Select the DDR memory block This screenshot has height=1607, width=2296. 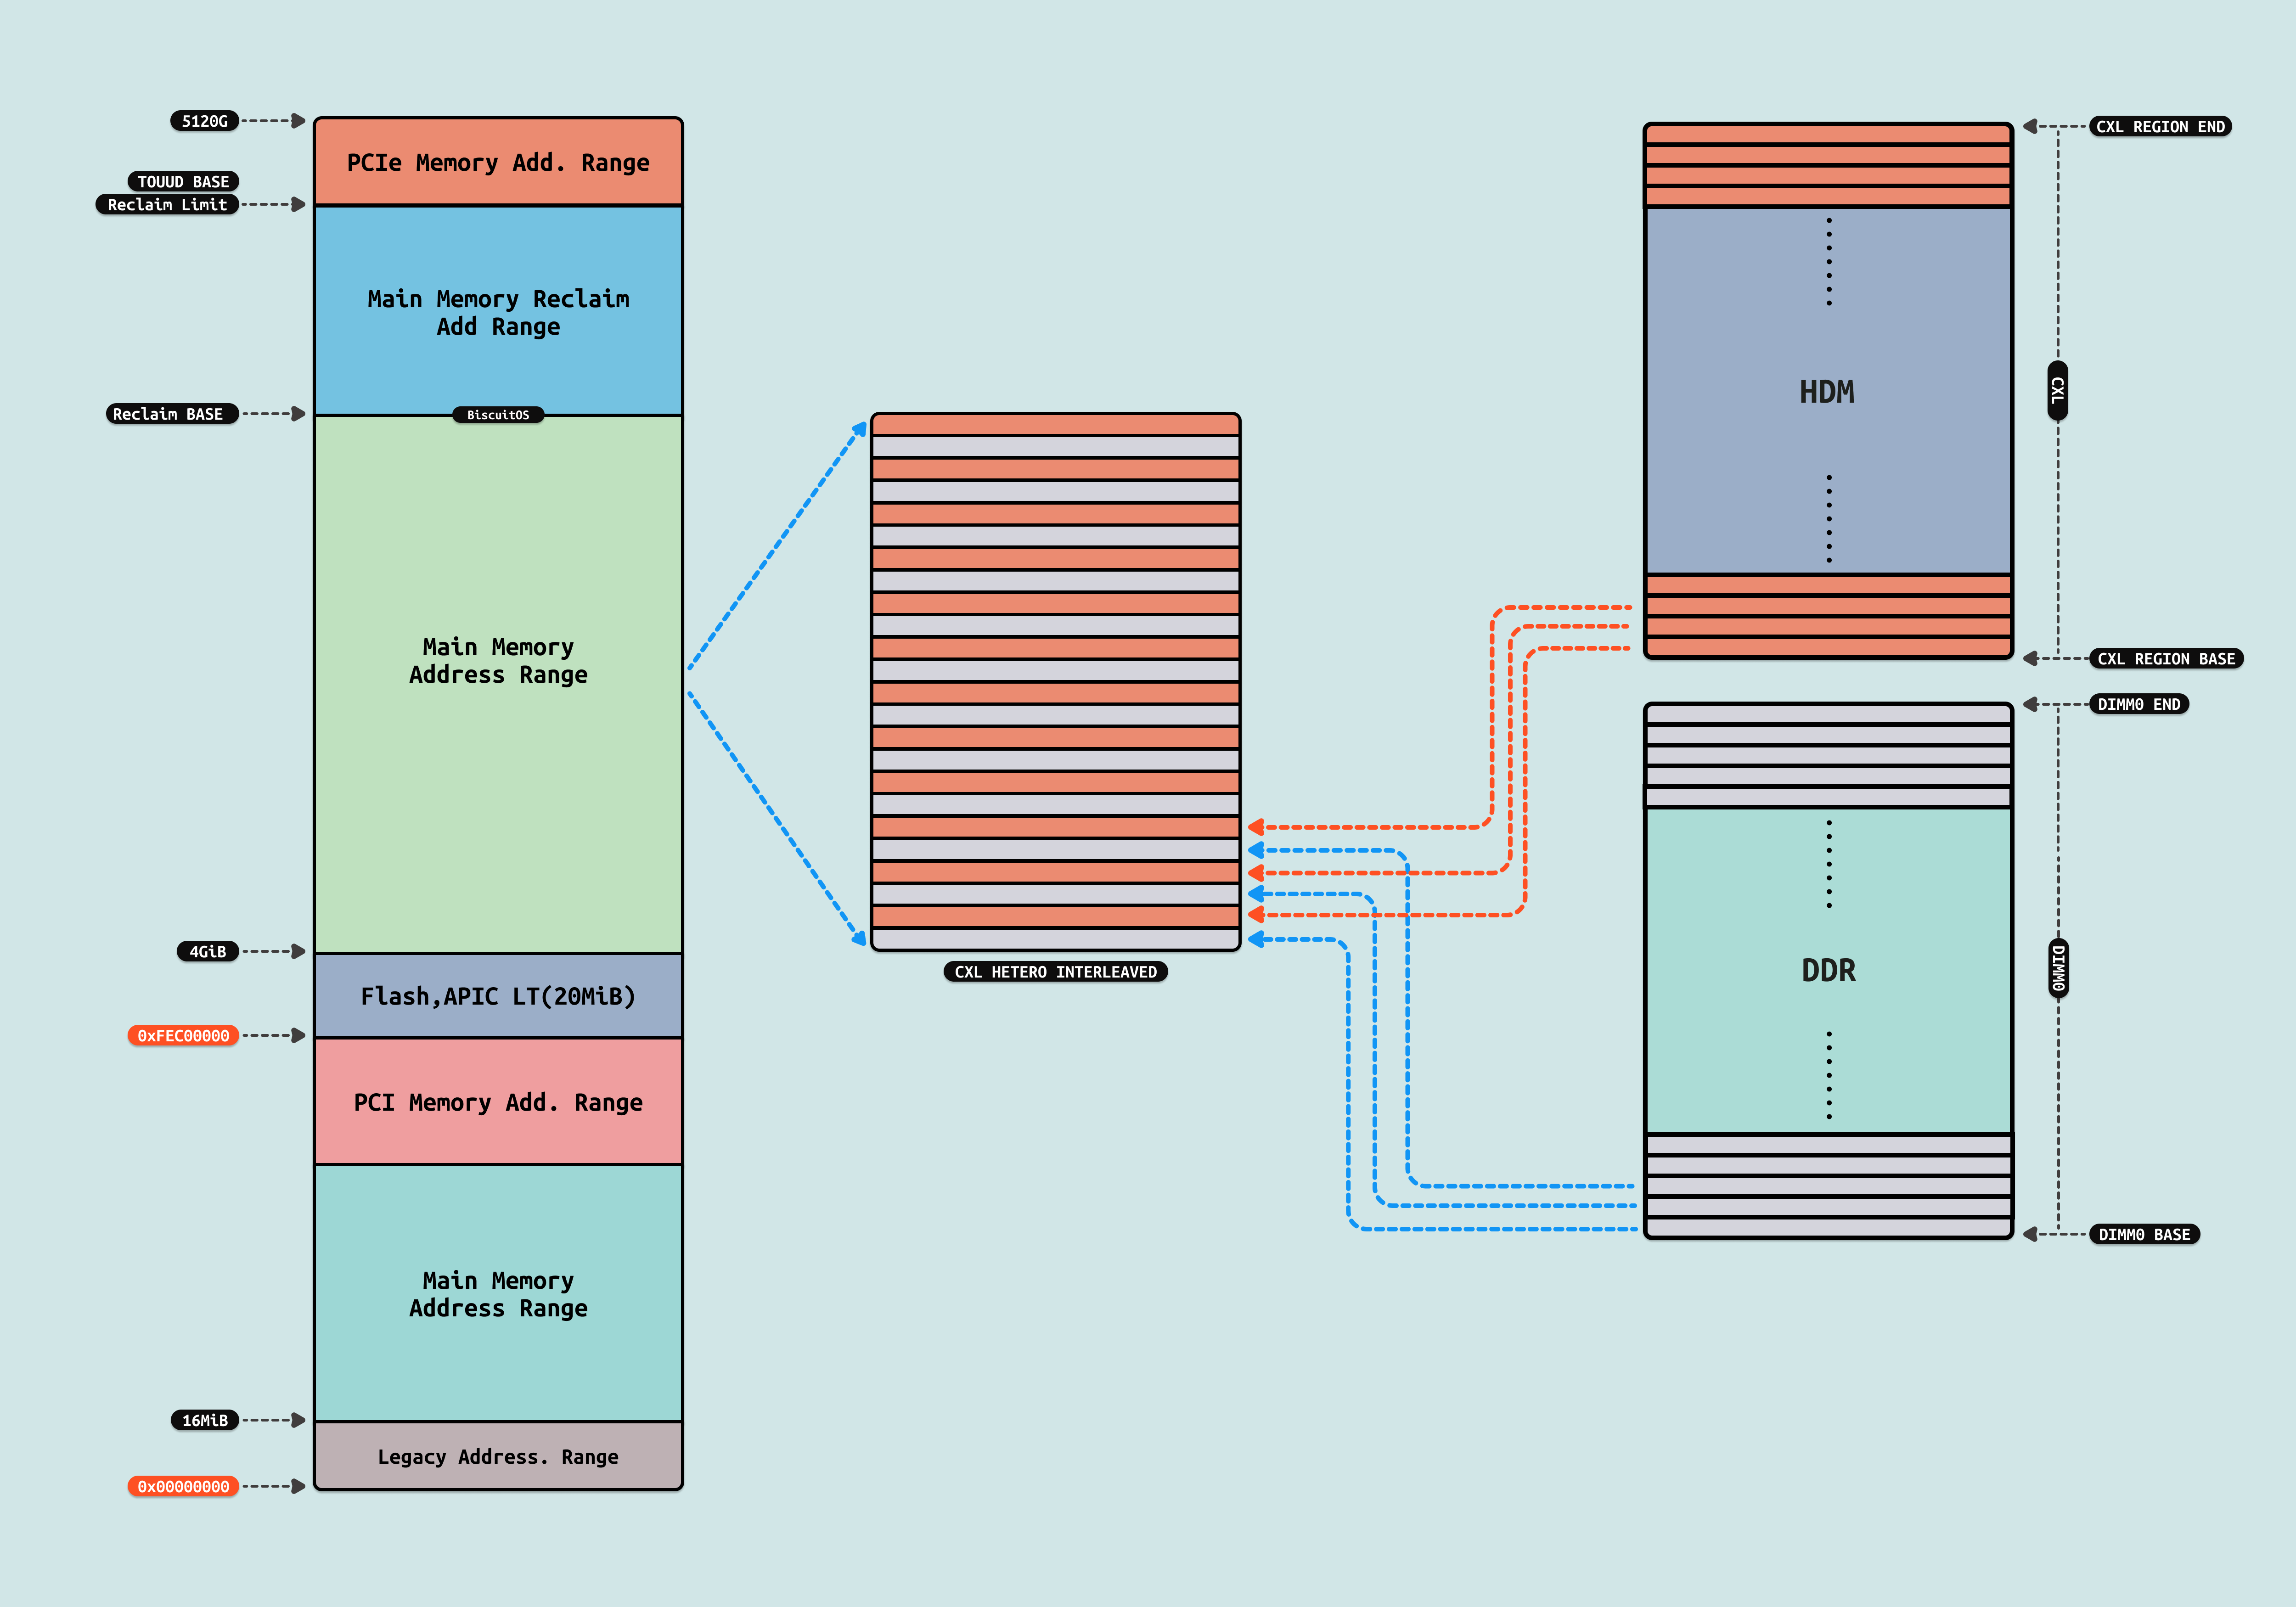pos(1827,970)
